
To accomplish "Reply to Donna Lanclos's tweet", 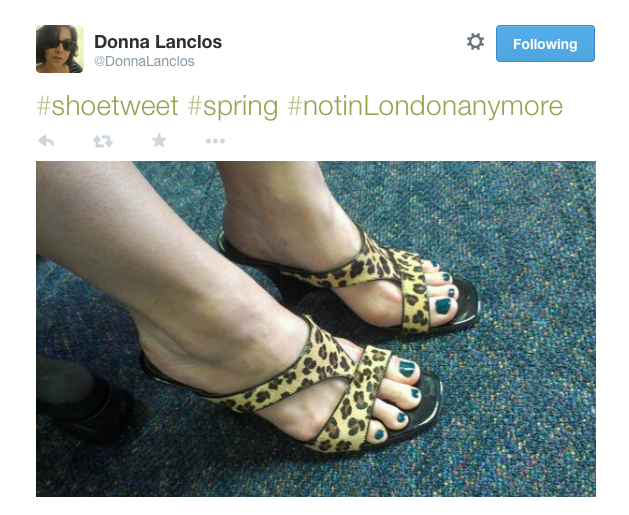I will coord(46,141).
